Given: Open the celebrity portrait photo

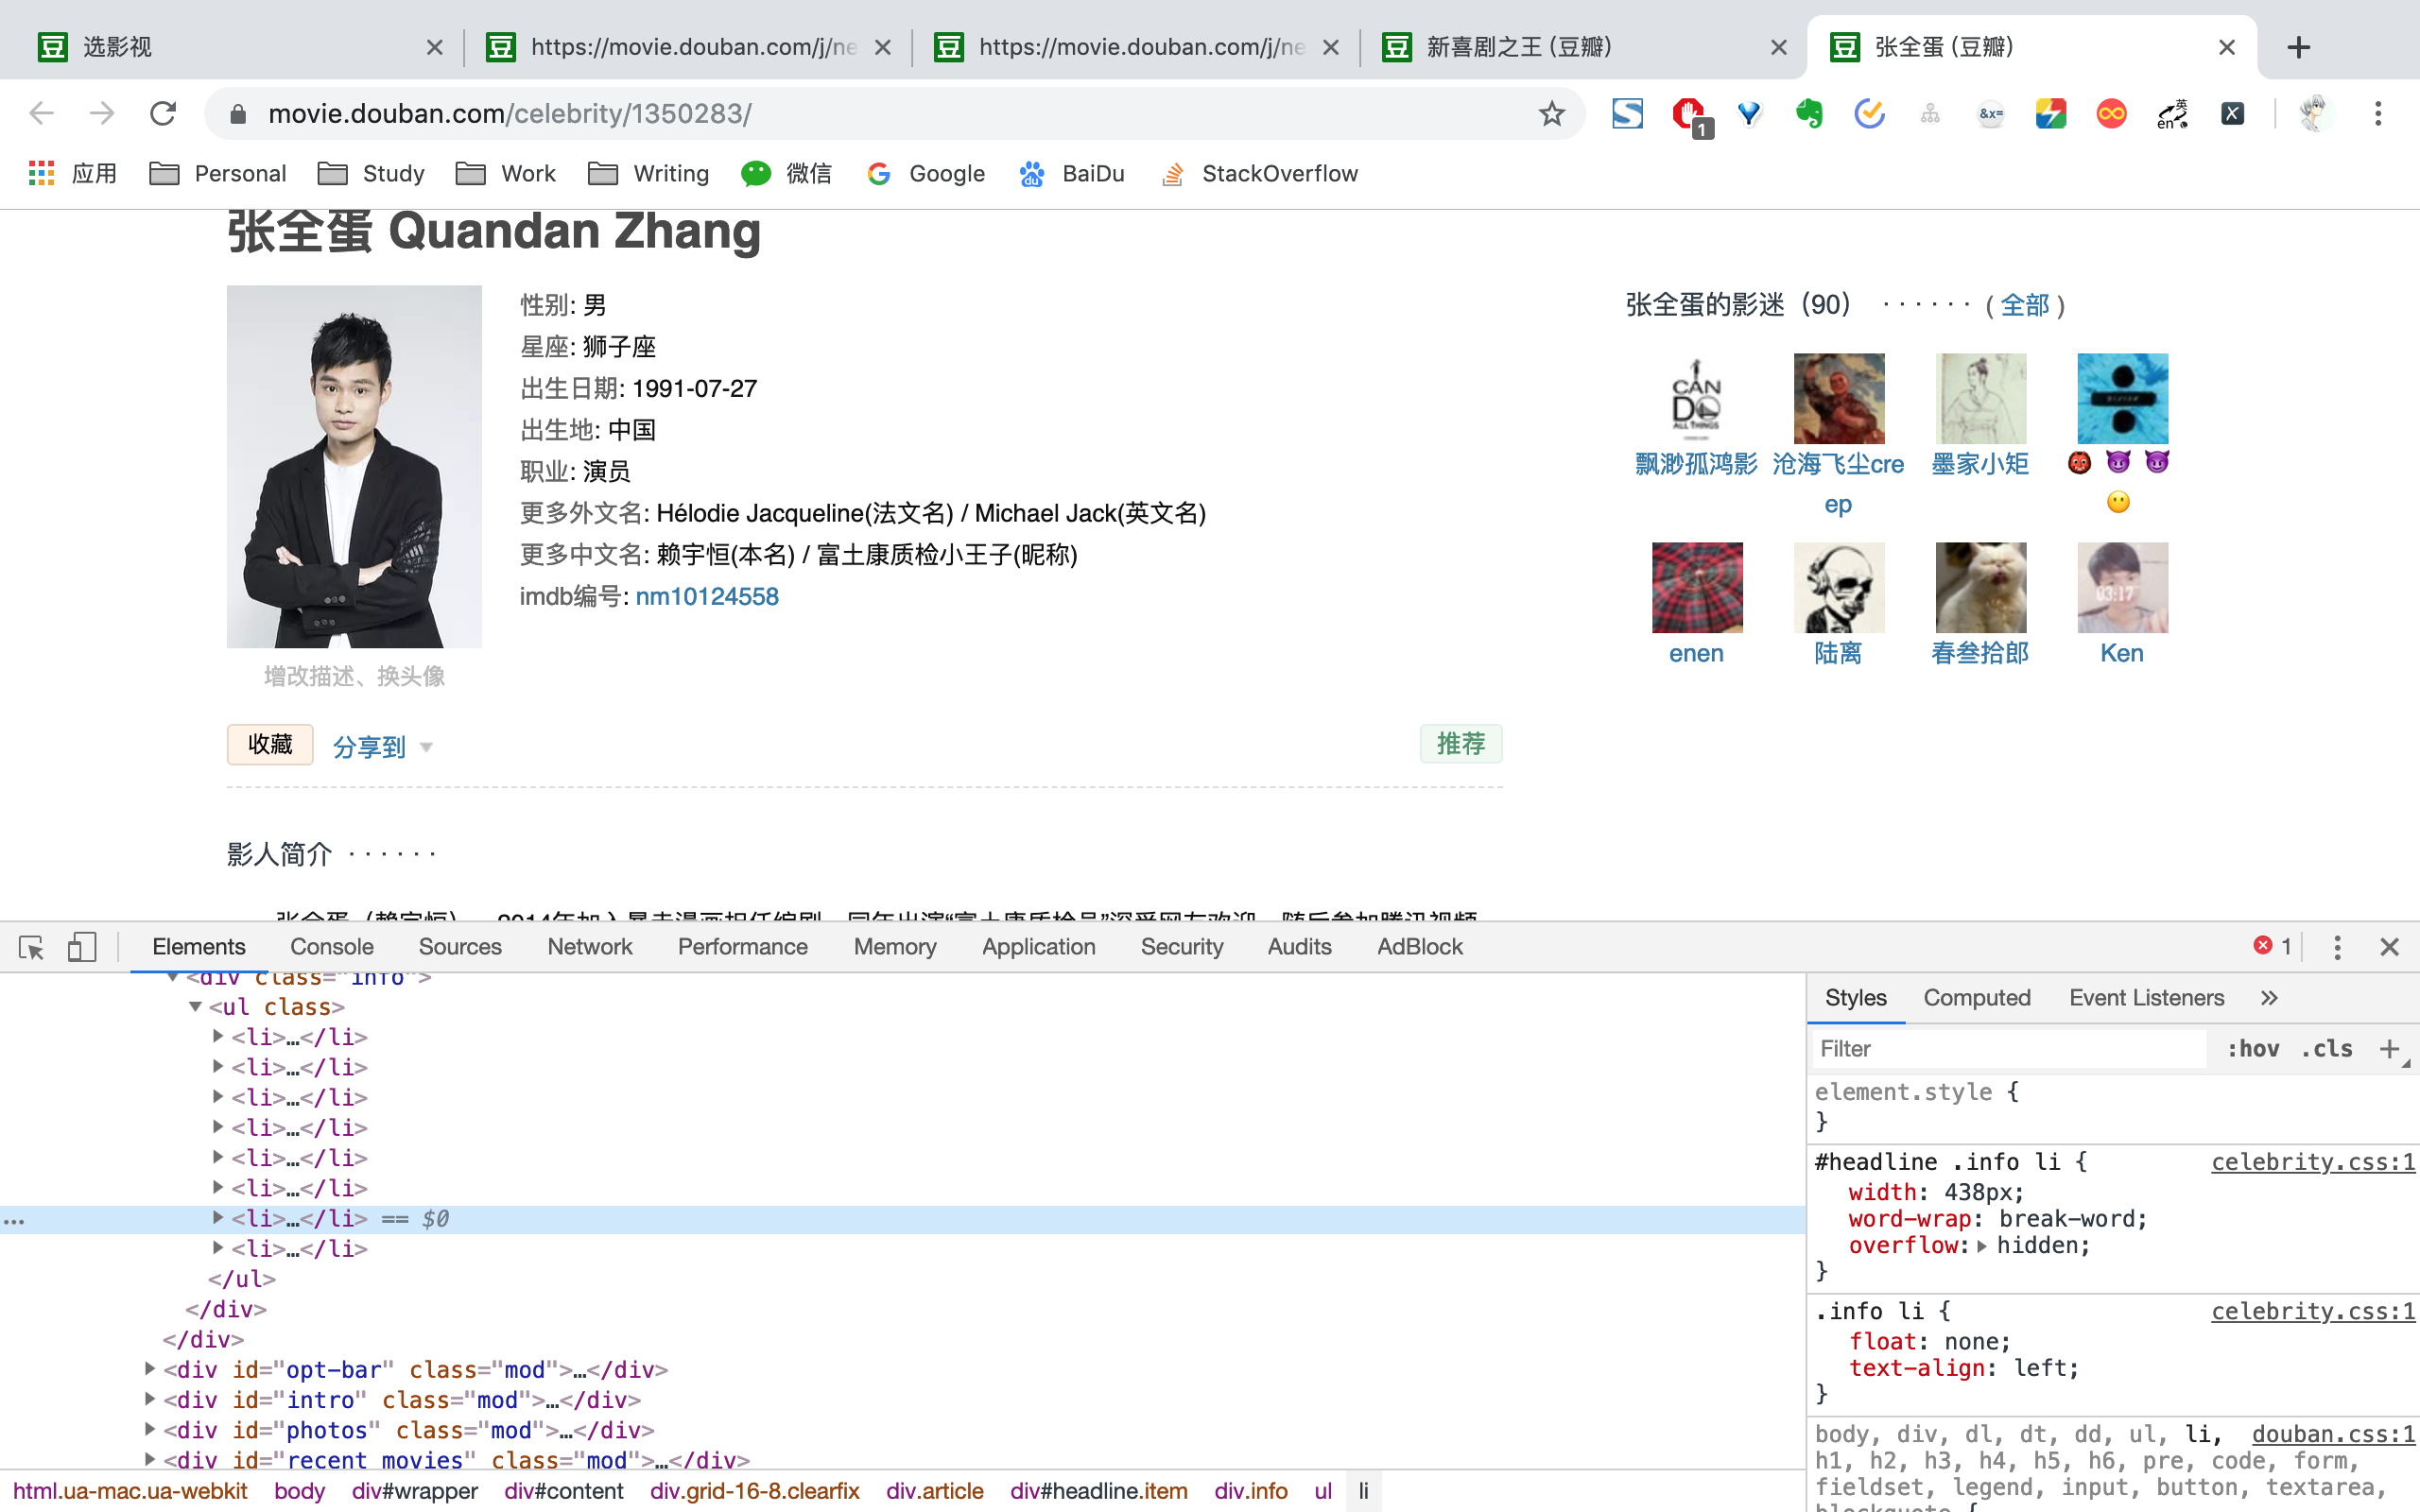Looking at the screenshot, I should (x=354, y=466).
